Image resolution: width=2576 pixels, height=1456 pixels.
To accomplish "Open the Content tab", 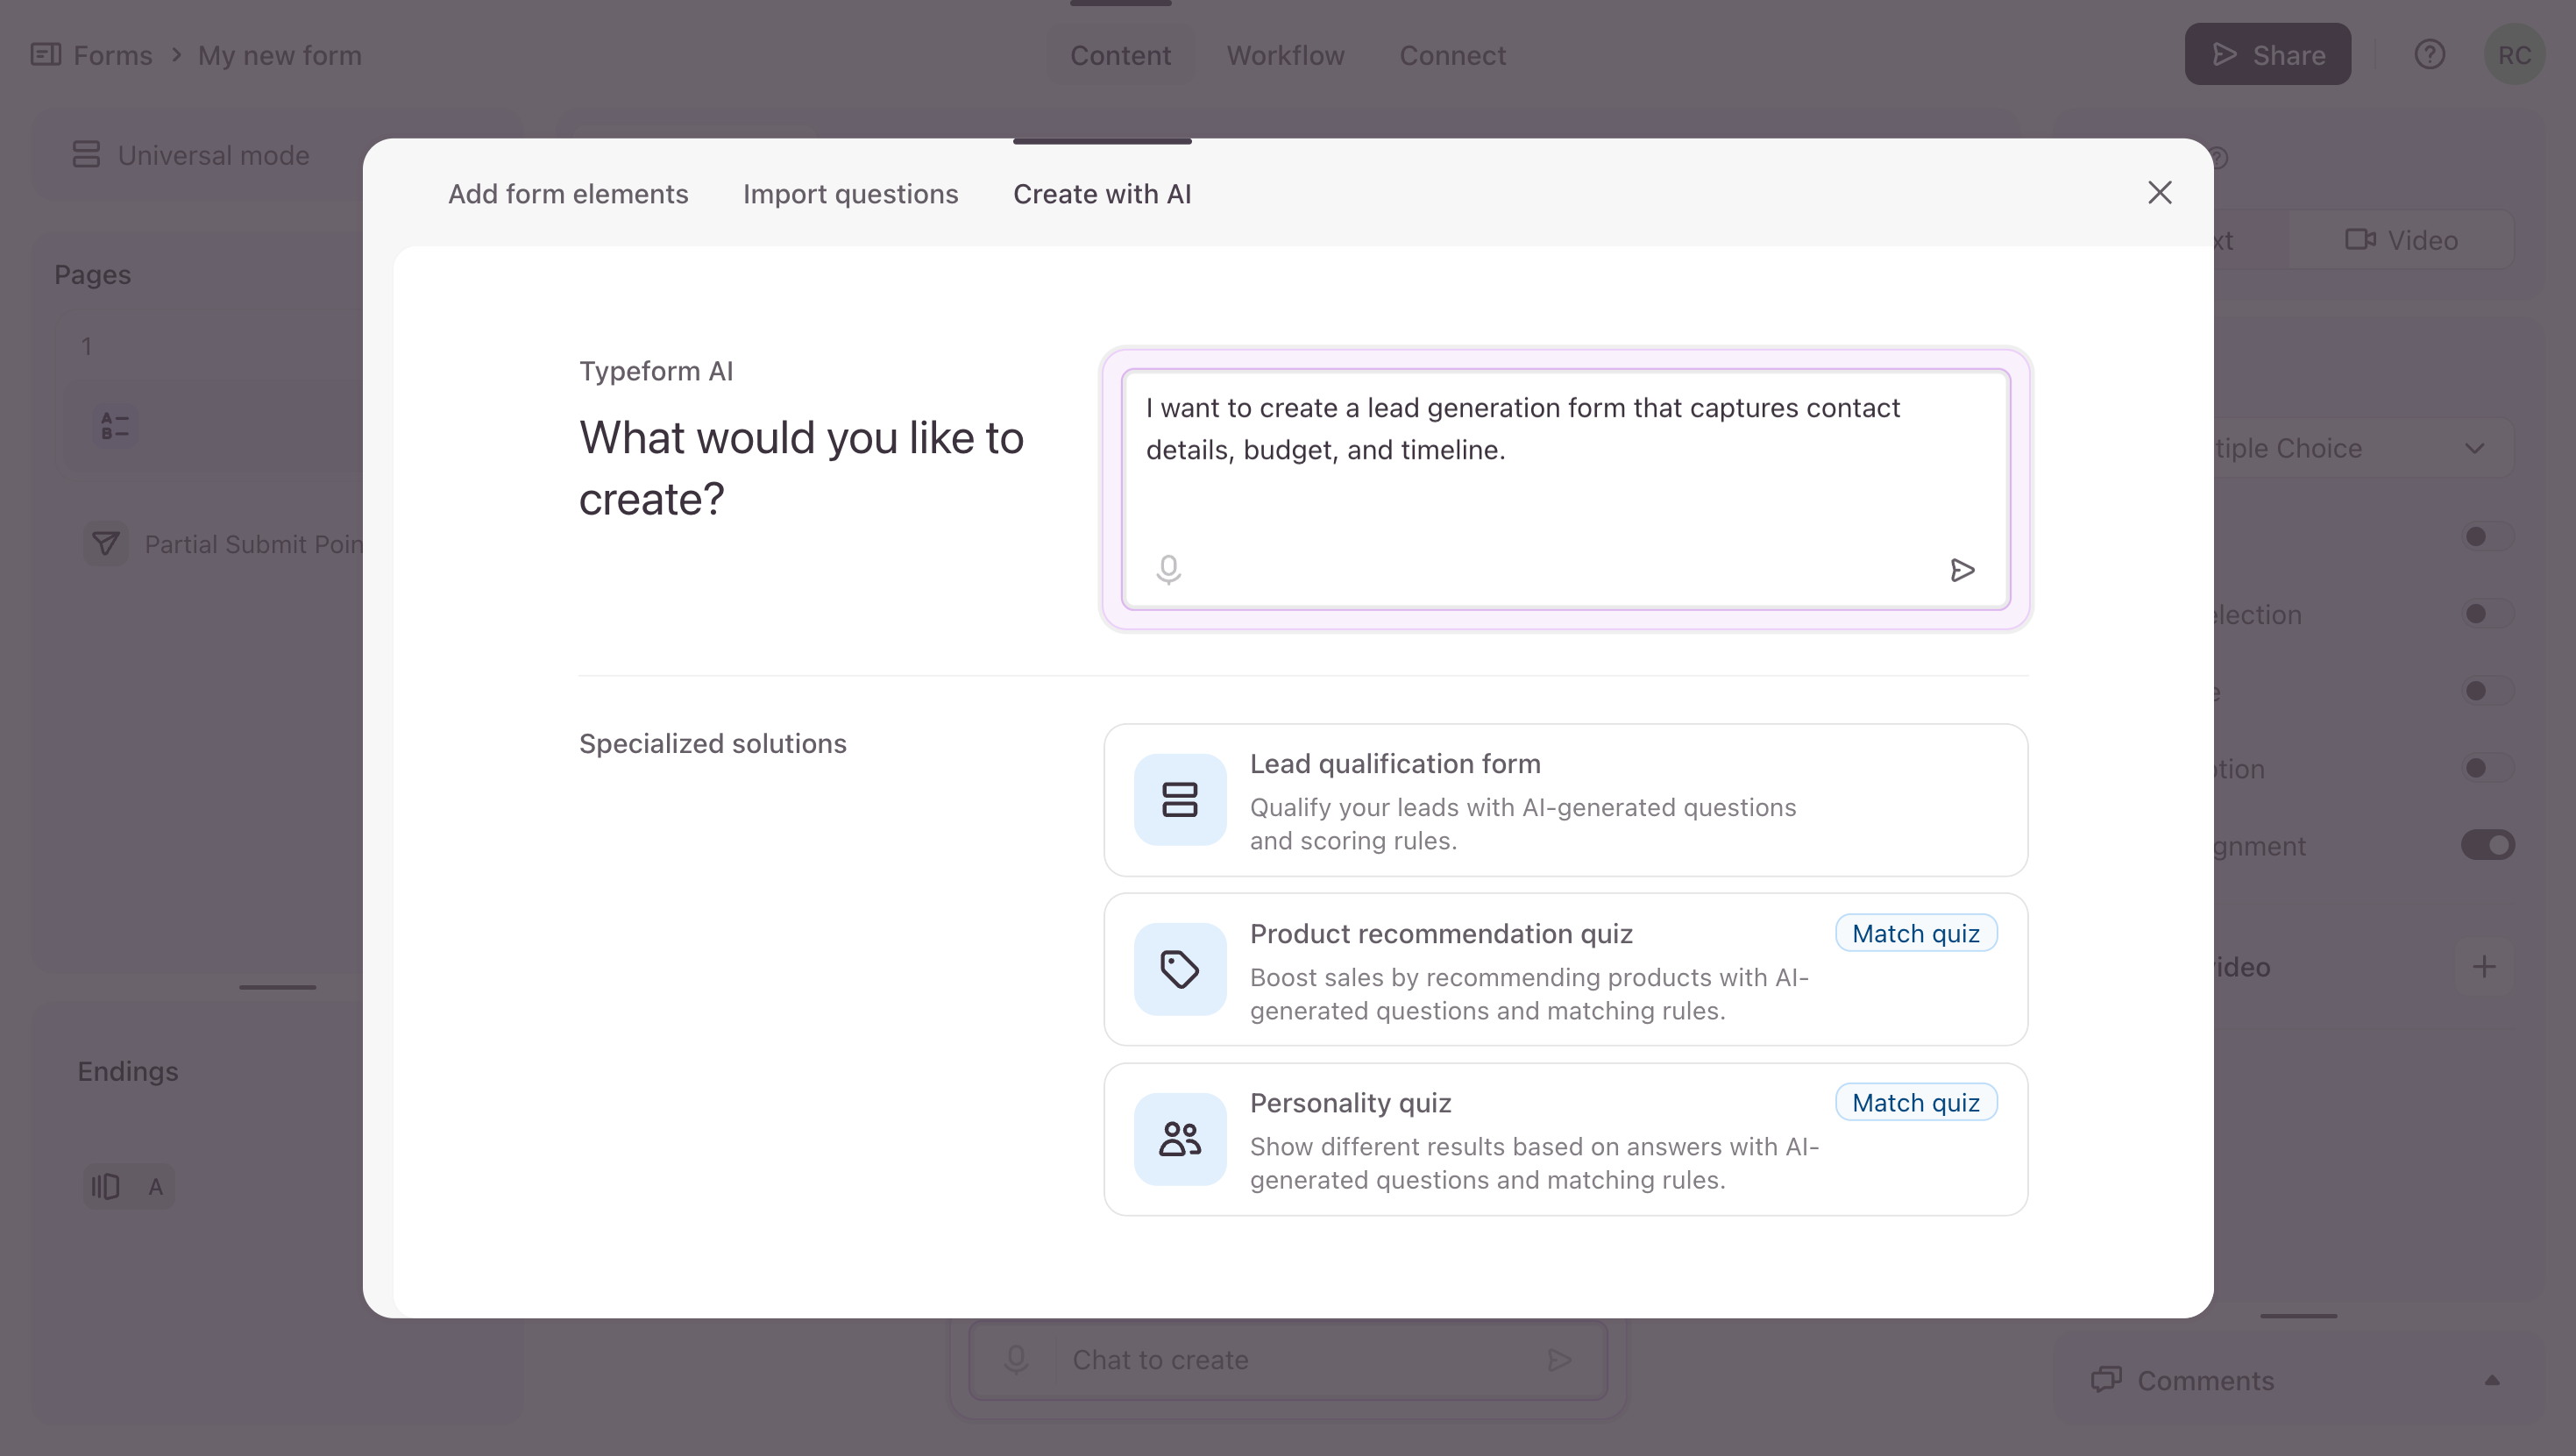I will (1120, 55).
